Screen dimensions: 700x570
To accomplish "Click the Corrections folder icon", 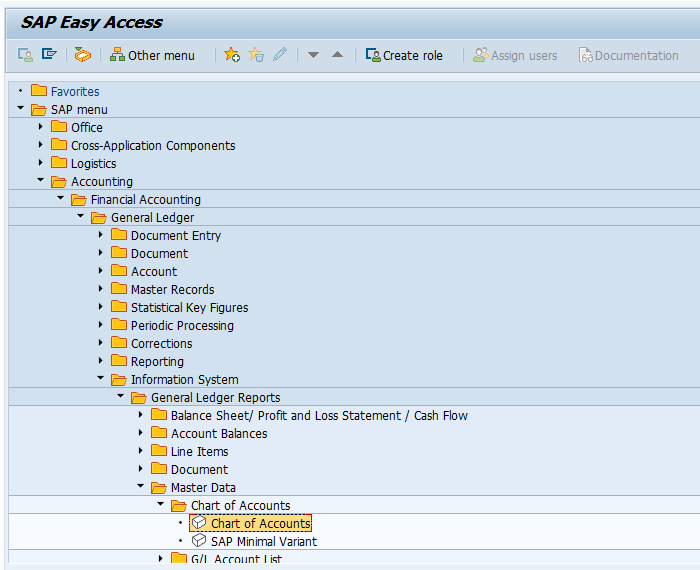I will (119, 342).
